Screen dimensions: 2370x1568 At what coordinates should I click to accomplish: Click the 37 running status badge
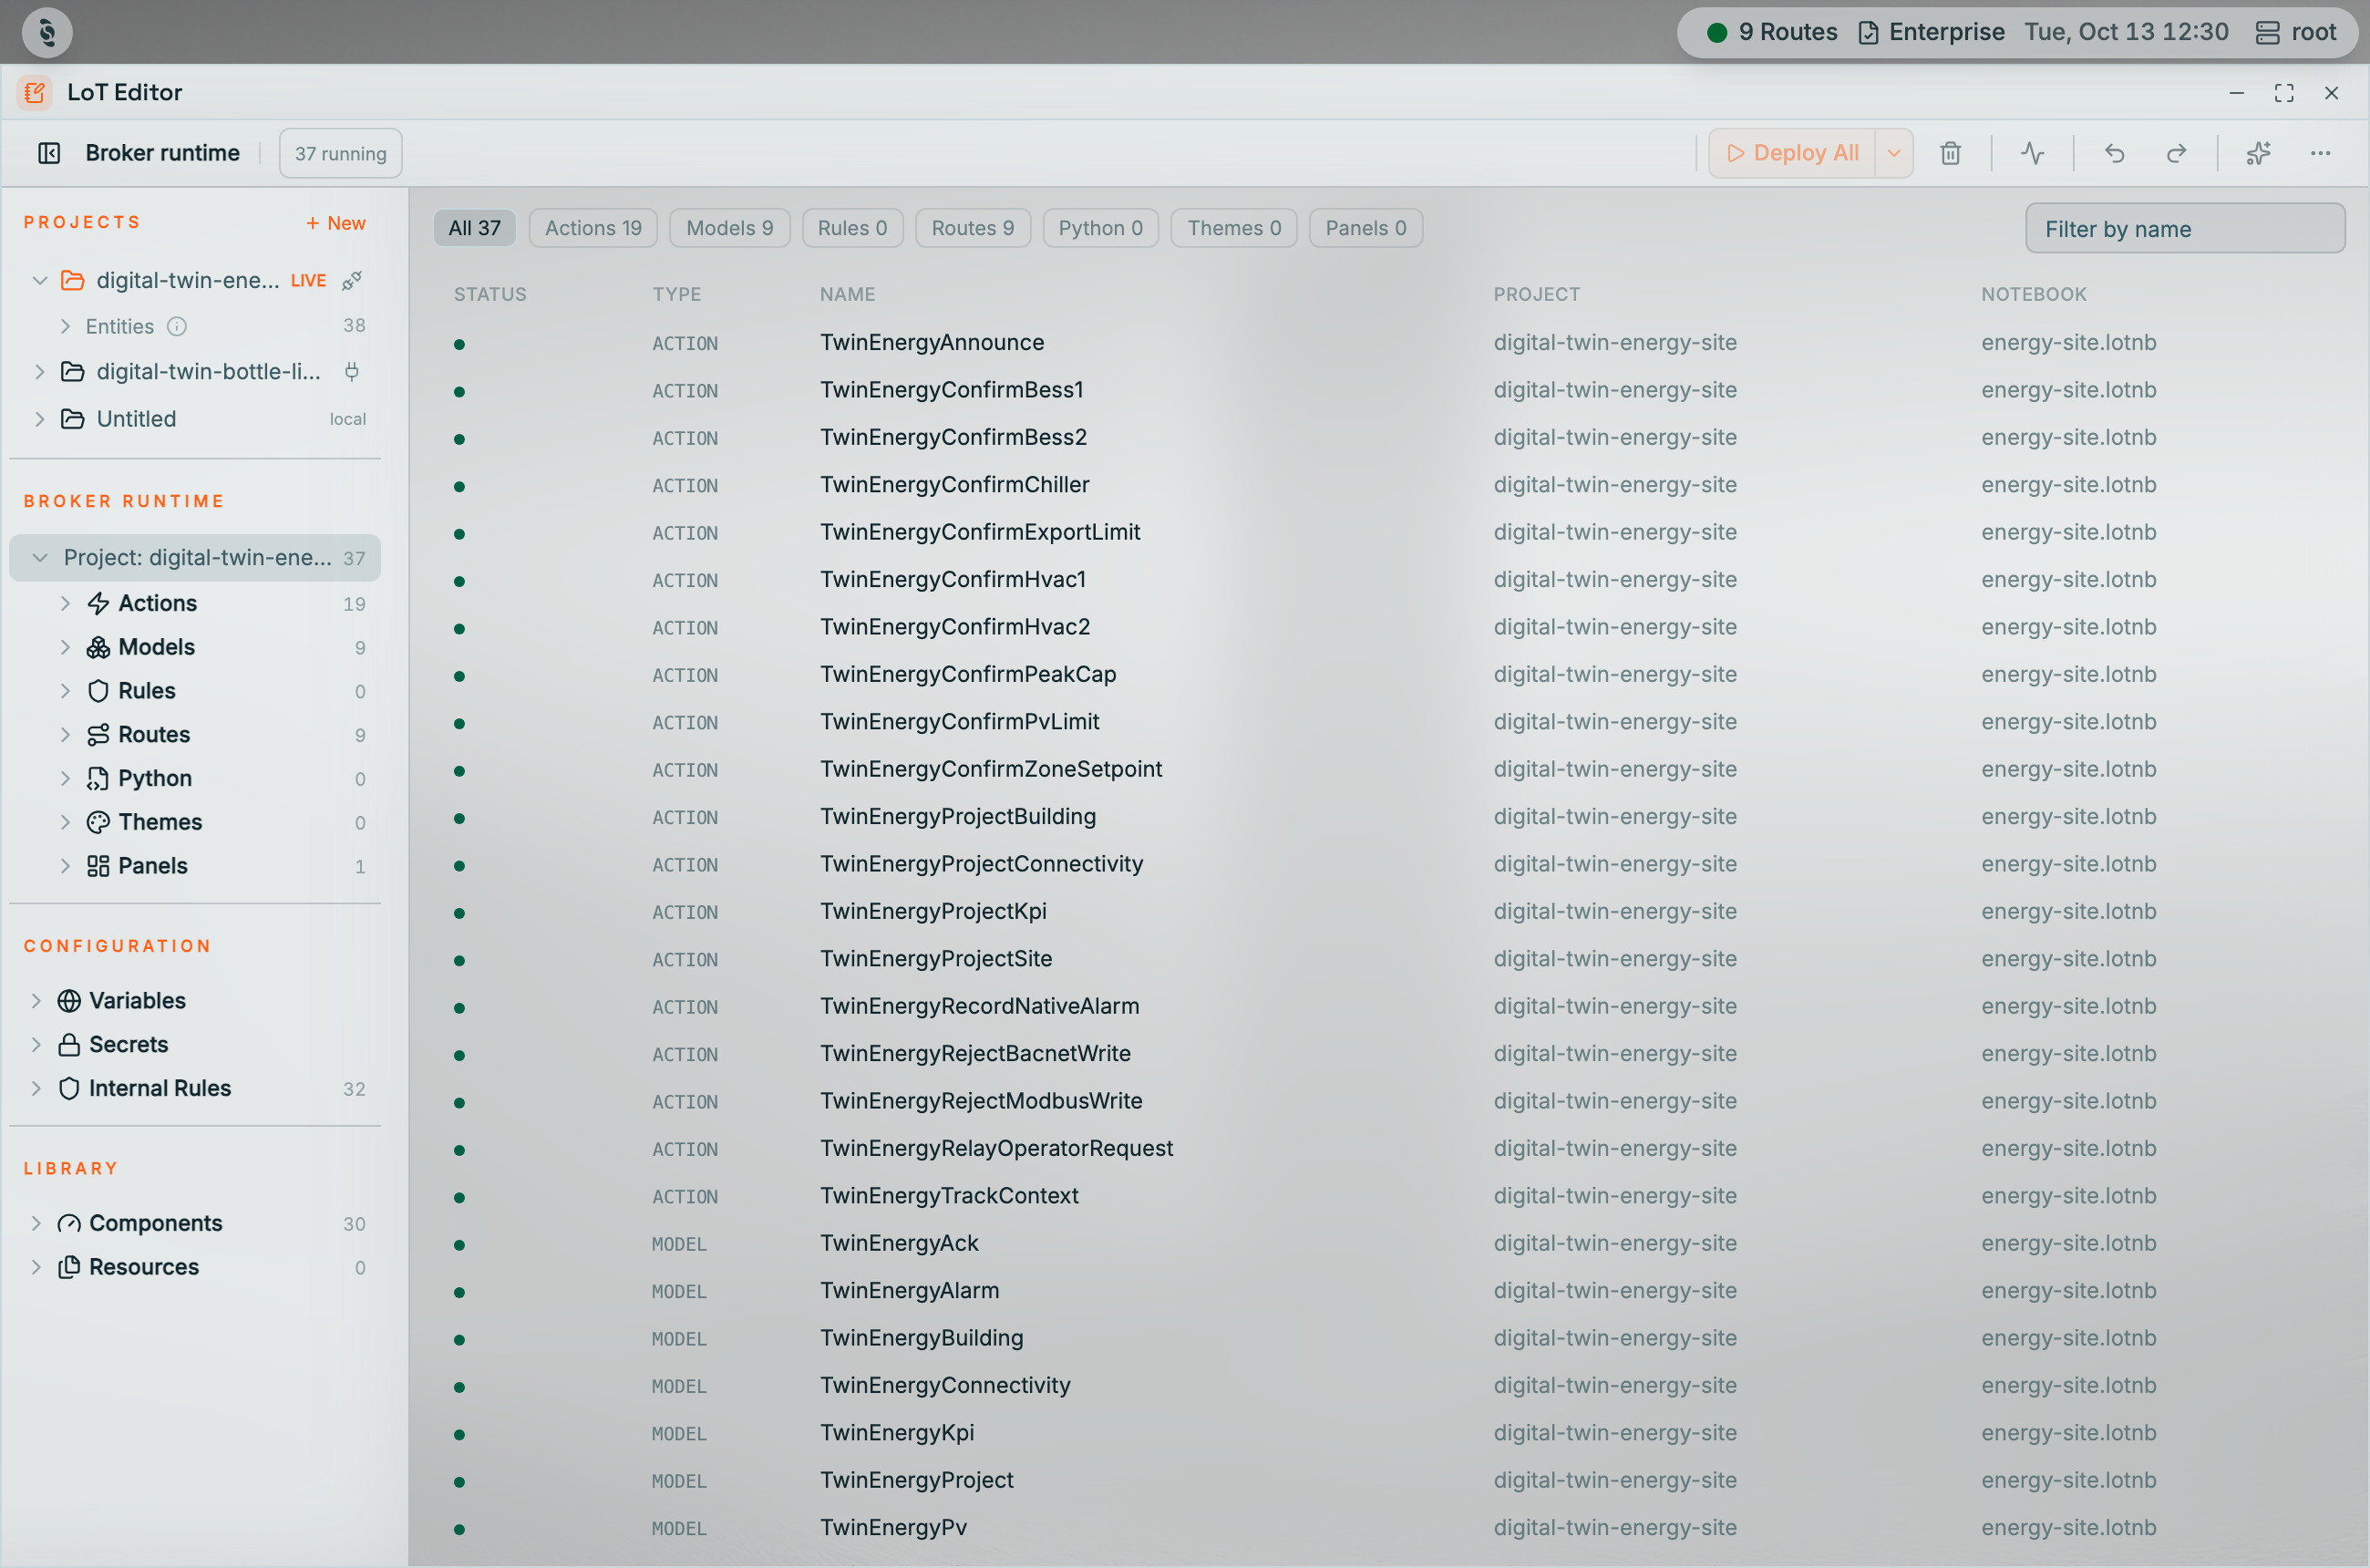(x=340, y=153)
